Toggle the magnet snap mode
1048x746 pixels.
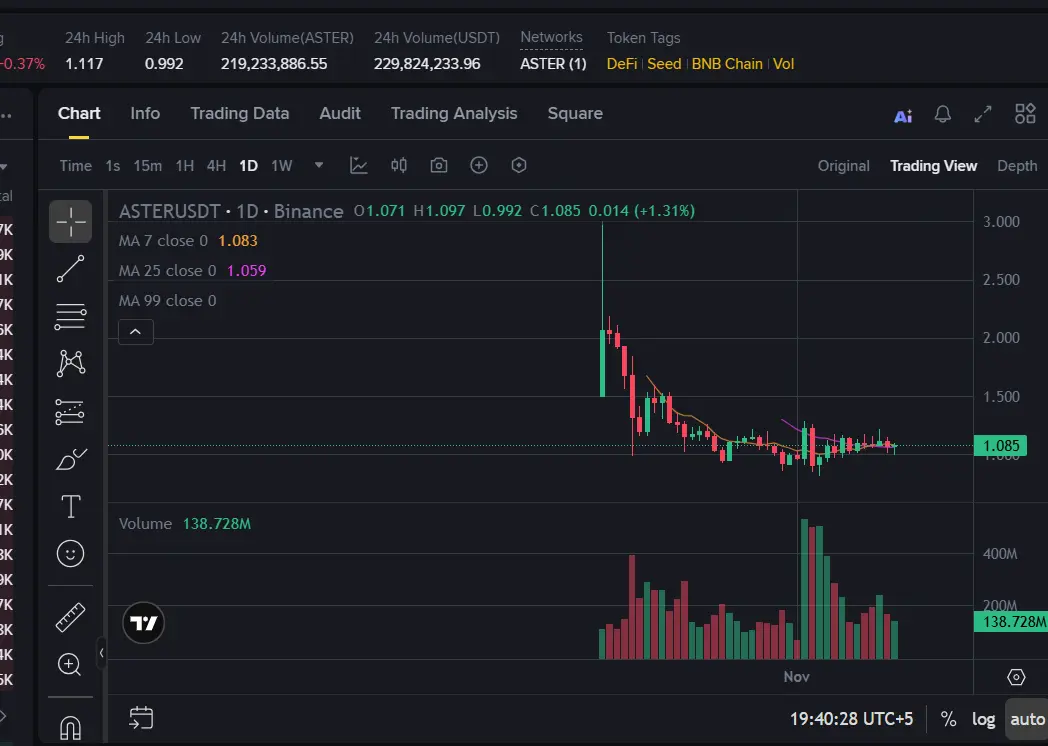click(70, 727)
